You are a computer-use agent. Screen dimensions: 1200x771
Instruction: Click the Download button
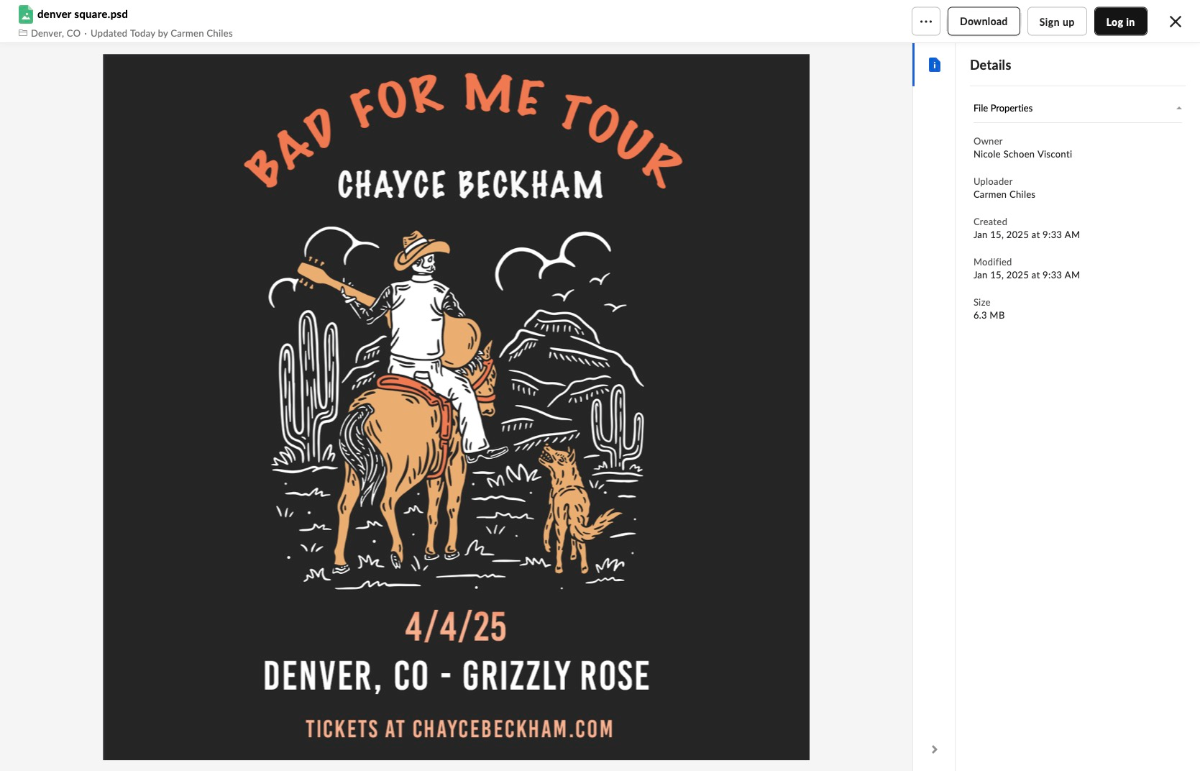(x=983, y=21)
